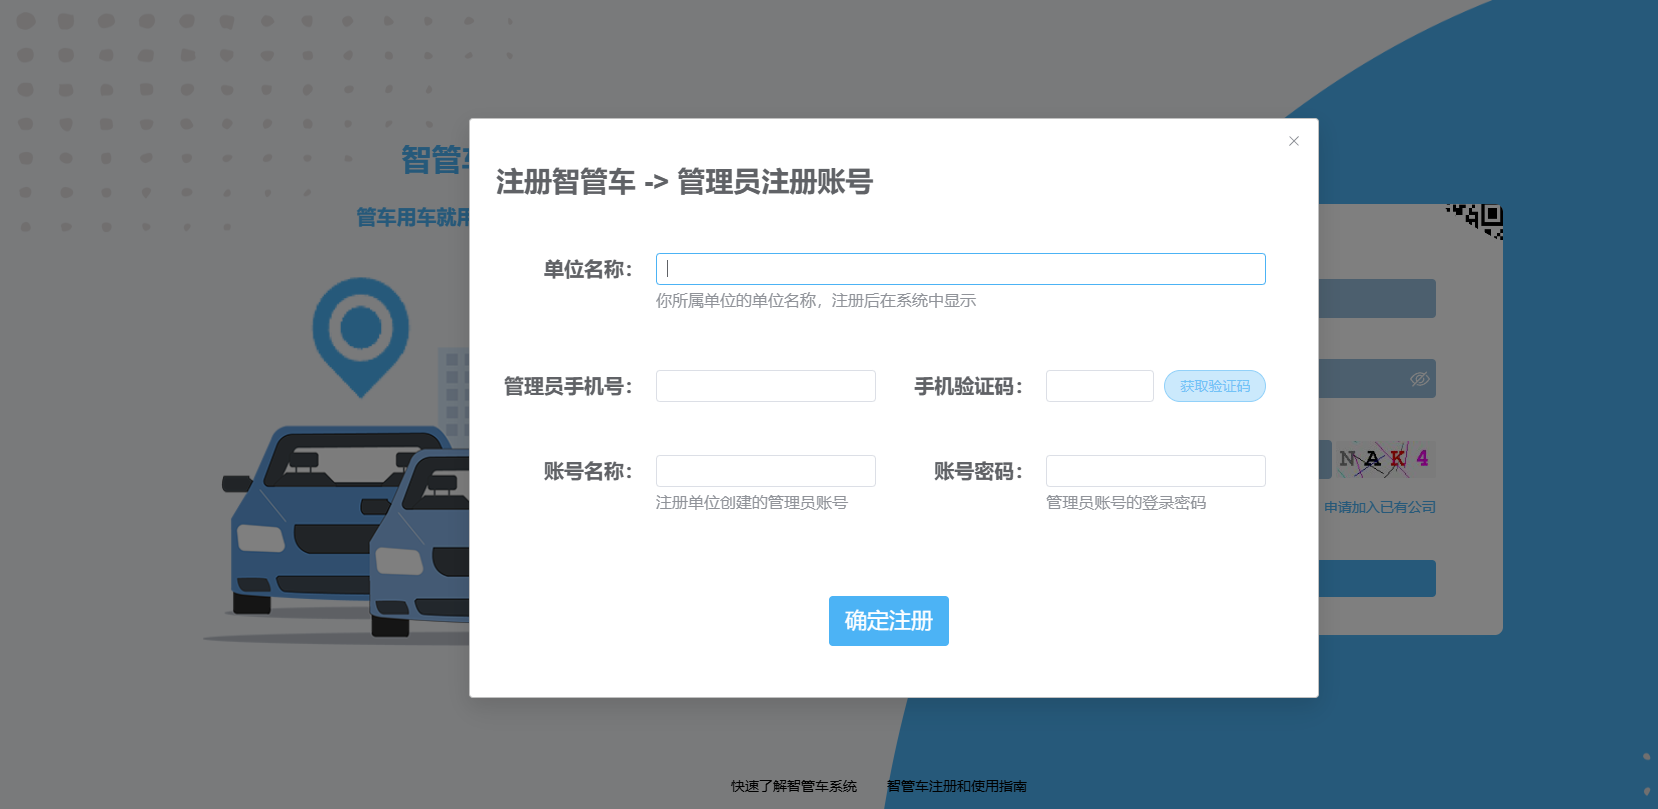Open the 智管车注册和使用指南 footer link

[x=956, y=786]
